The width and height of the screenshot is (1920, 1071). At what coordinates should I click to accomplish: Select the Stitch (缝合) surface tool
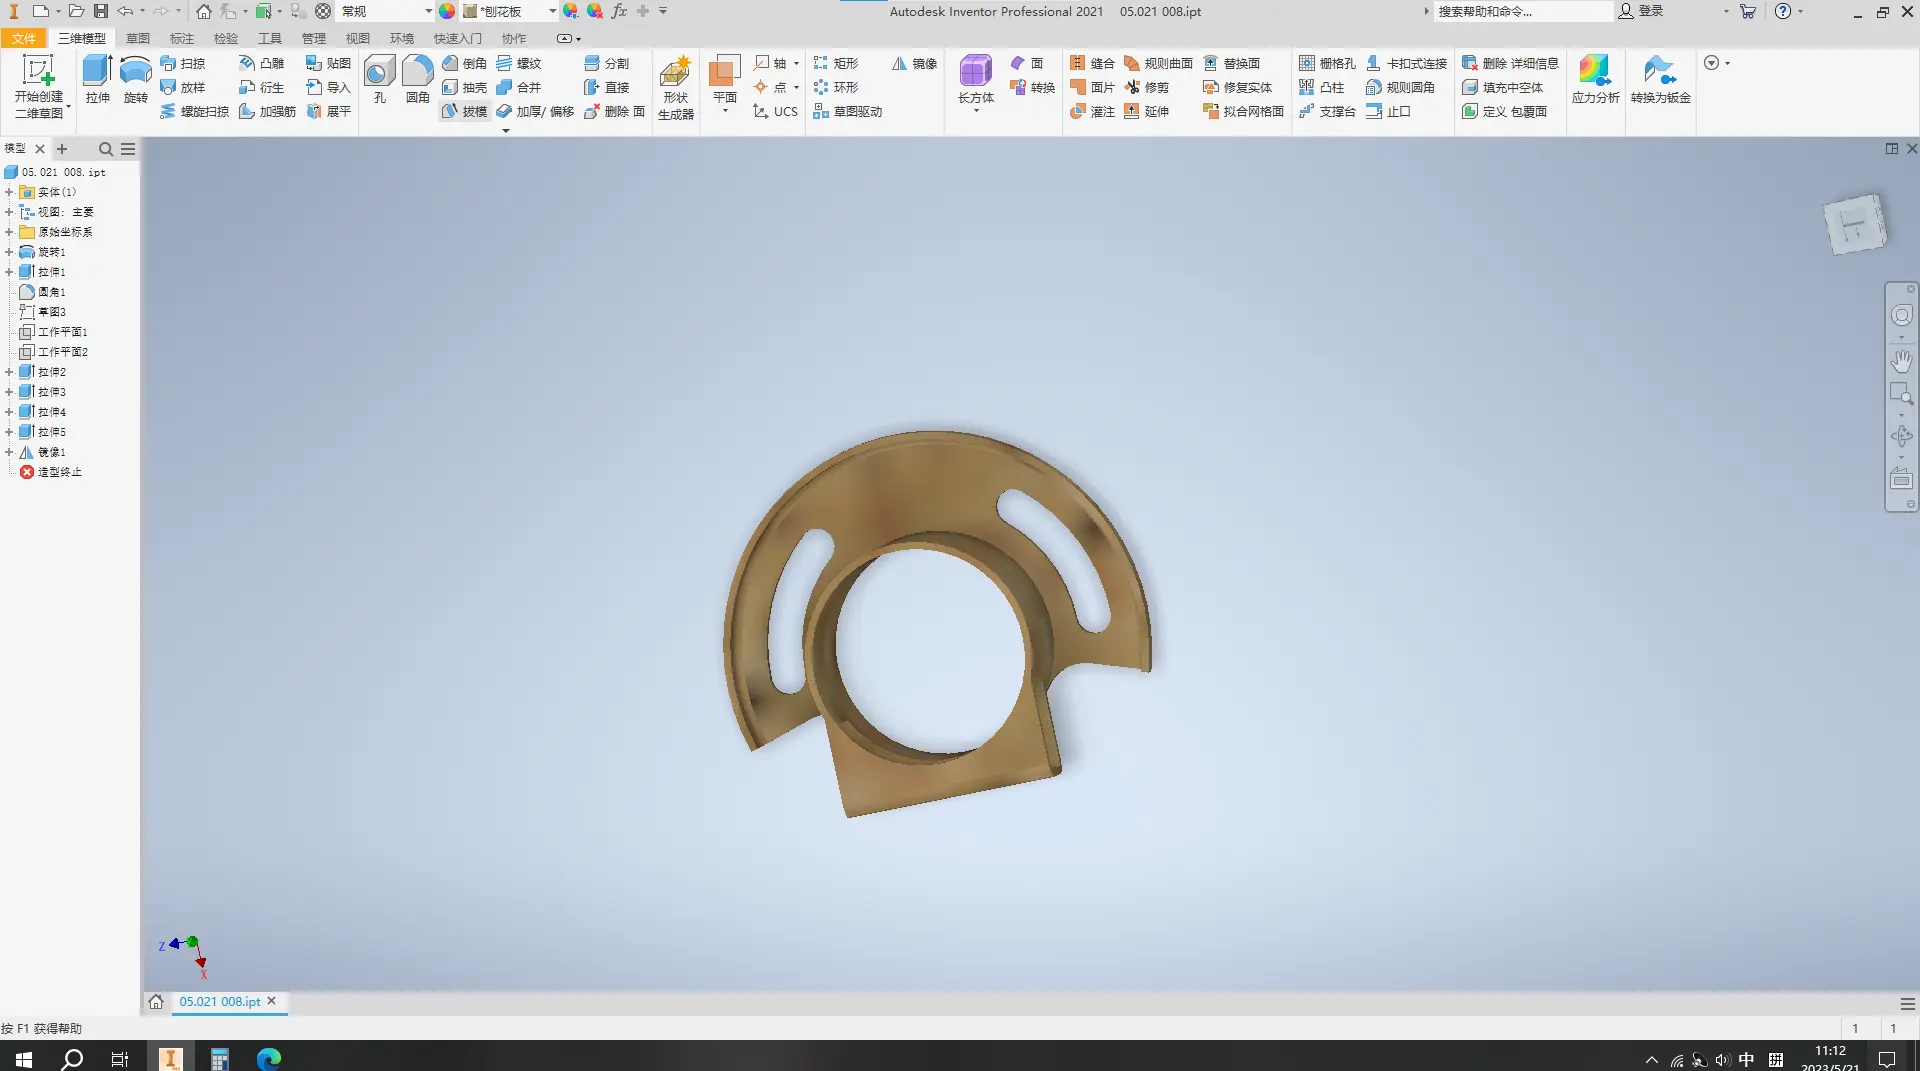(1092, 63)
